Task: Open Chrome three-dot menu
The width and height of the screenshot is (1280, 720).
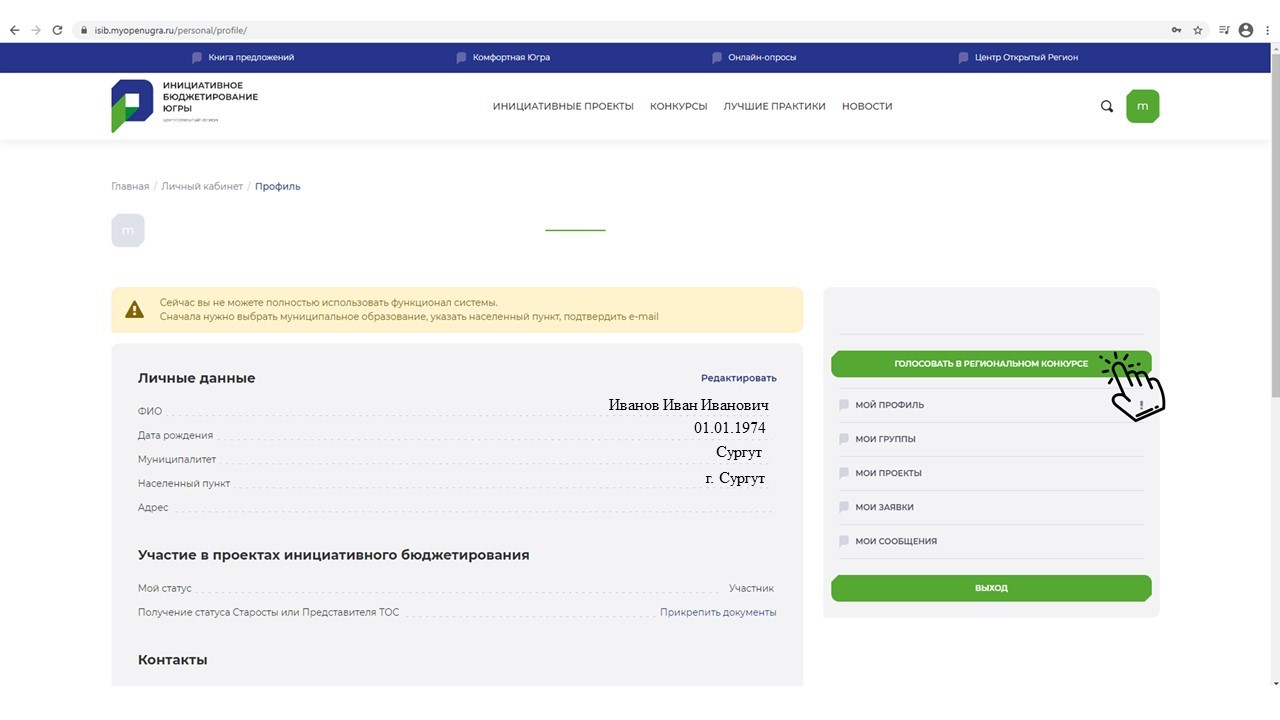Action: 1266,30
